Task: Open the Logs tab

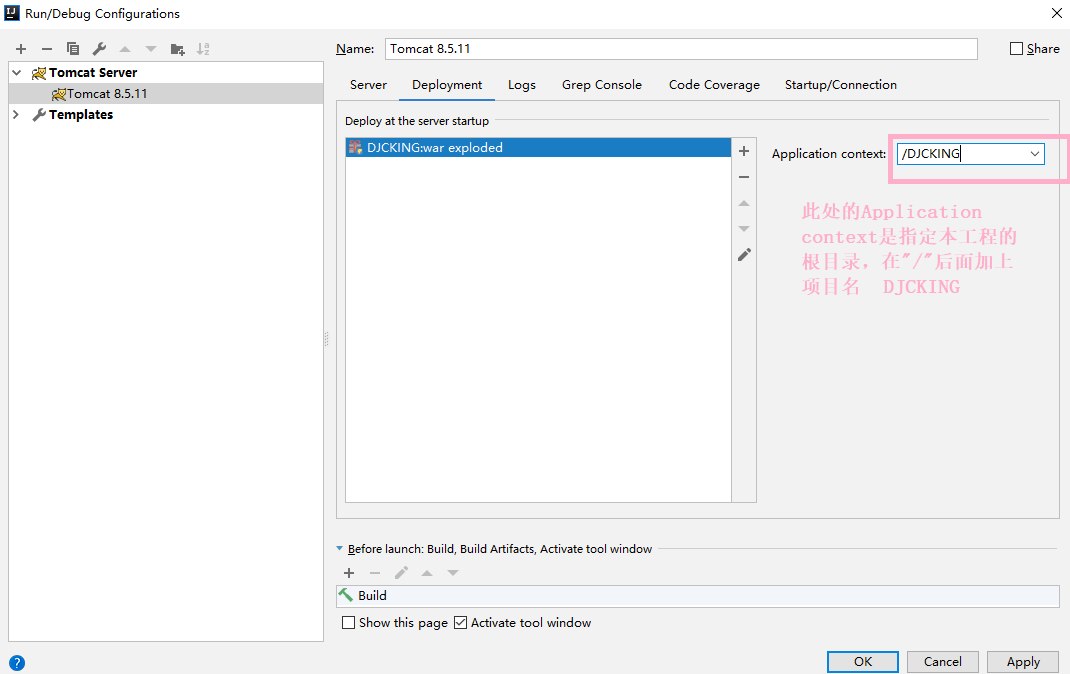Action: point(522,85)
